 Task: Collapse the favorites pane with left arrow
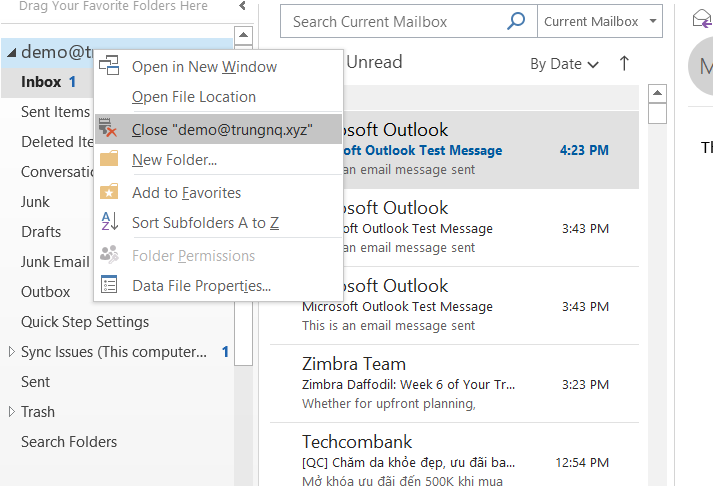tap(242, 5)
